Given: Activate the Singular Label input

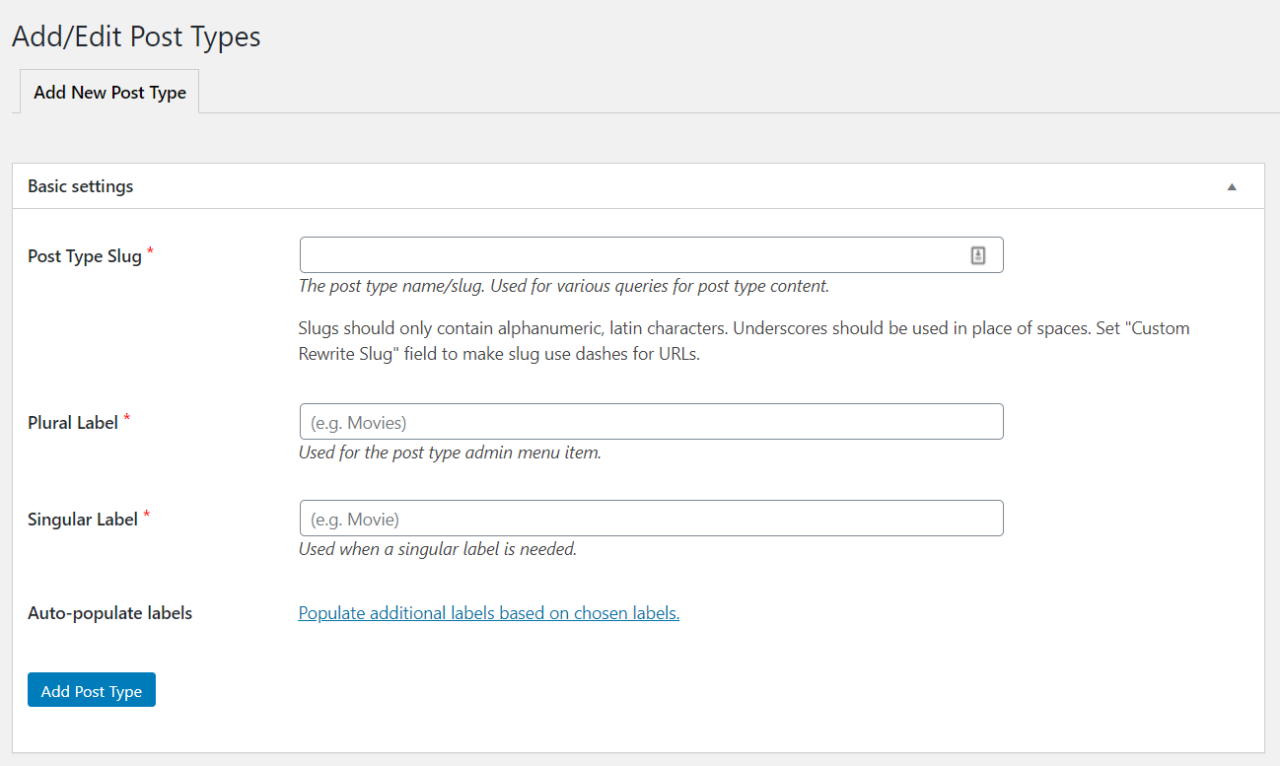Looking at the screenshot, I should [x=650, y=517].
